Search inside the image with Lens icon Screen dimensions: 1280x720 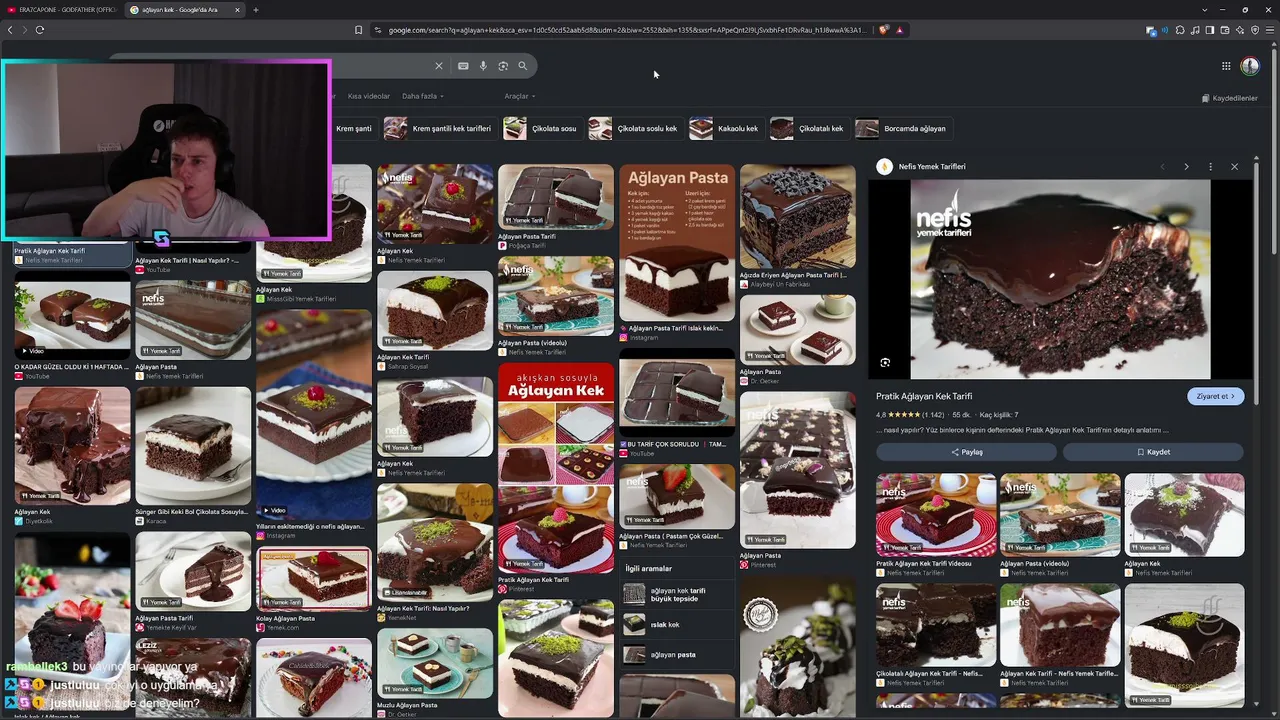pyautogui.click(x=885, y=363)
